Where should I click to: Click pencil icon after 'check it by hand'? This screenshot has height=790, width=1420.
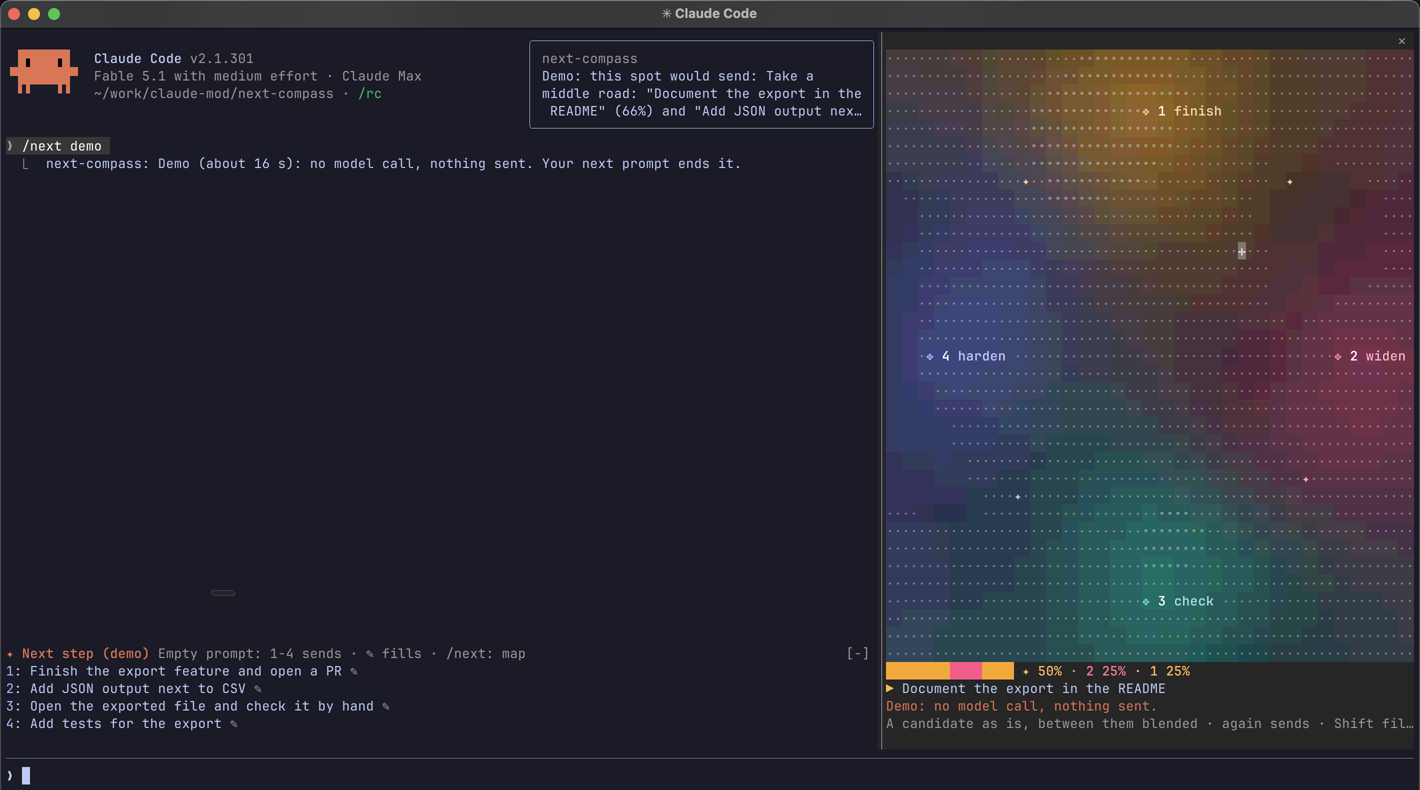[386, 707]
